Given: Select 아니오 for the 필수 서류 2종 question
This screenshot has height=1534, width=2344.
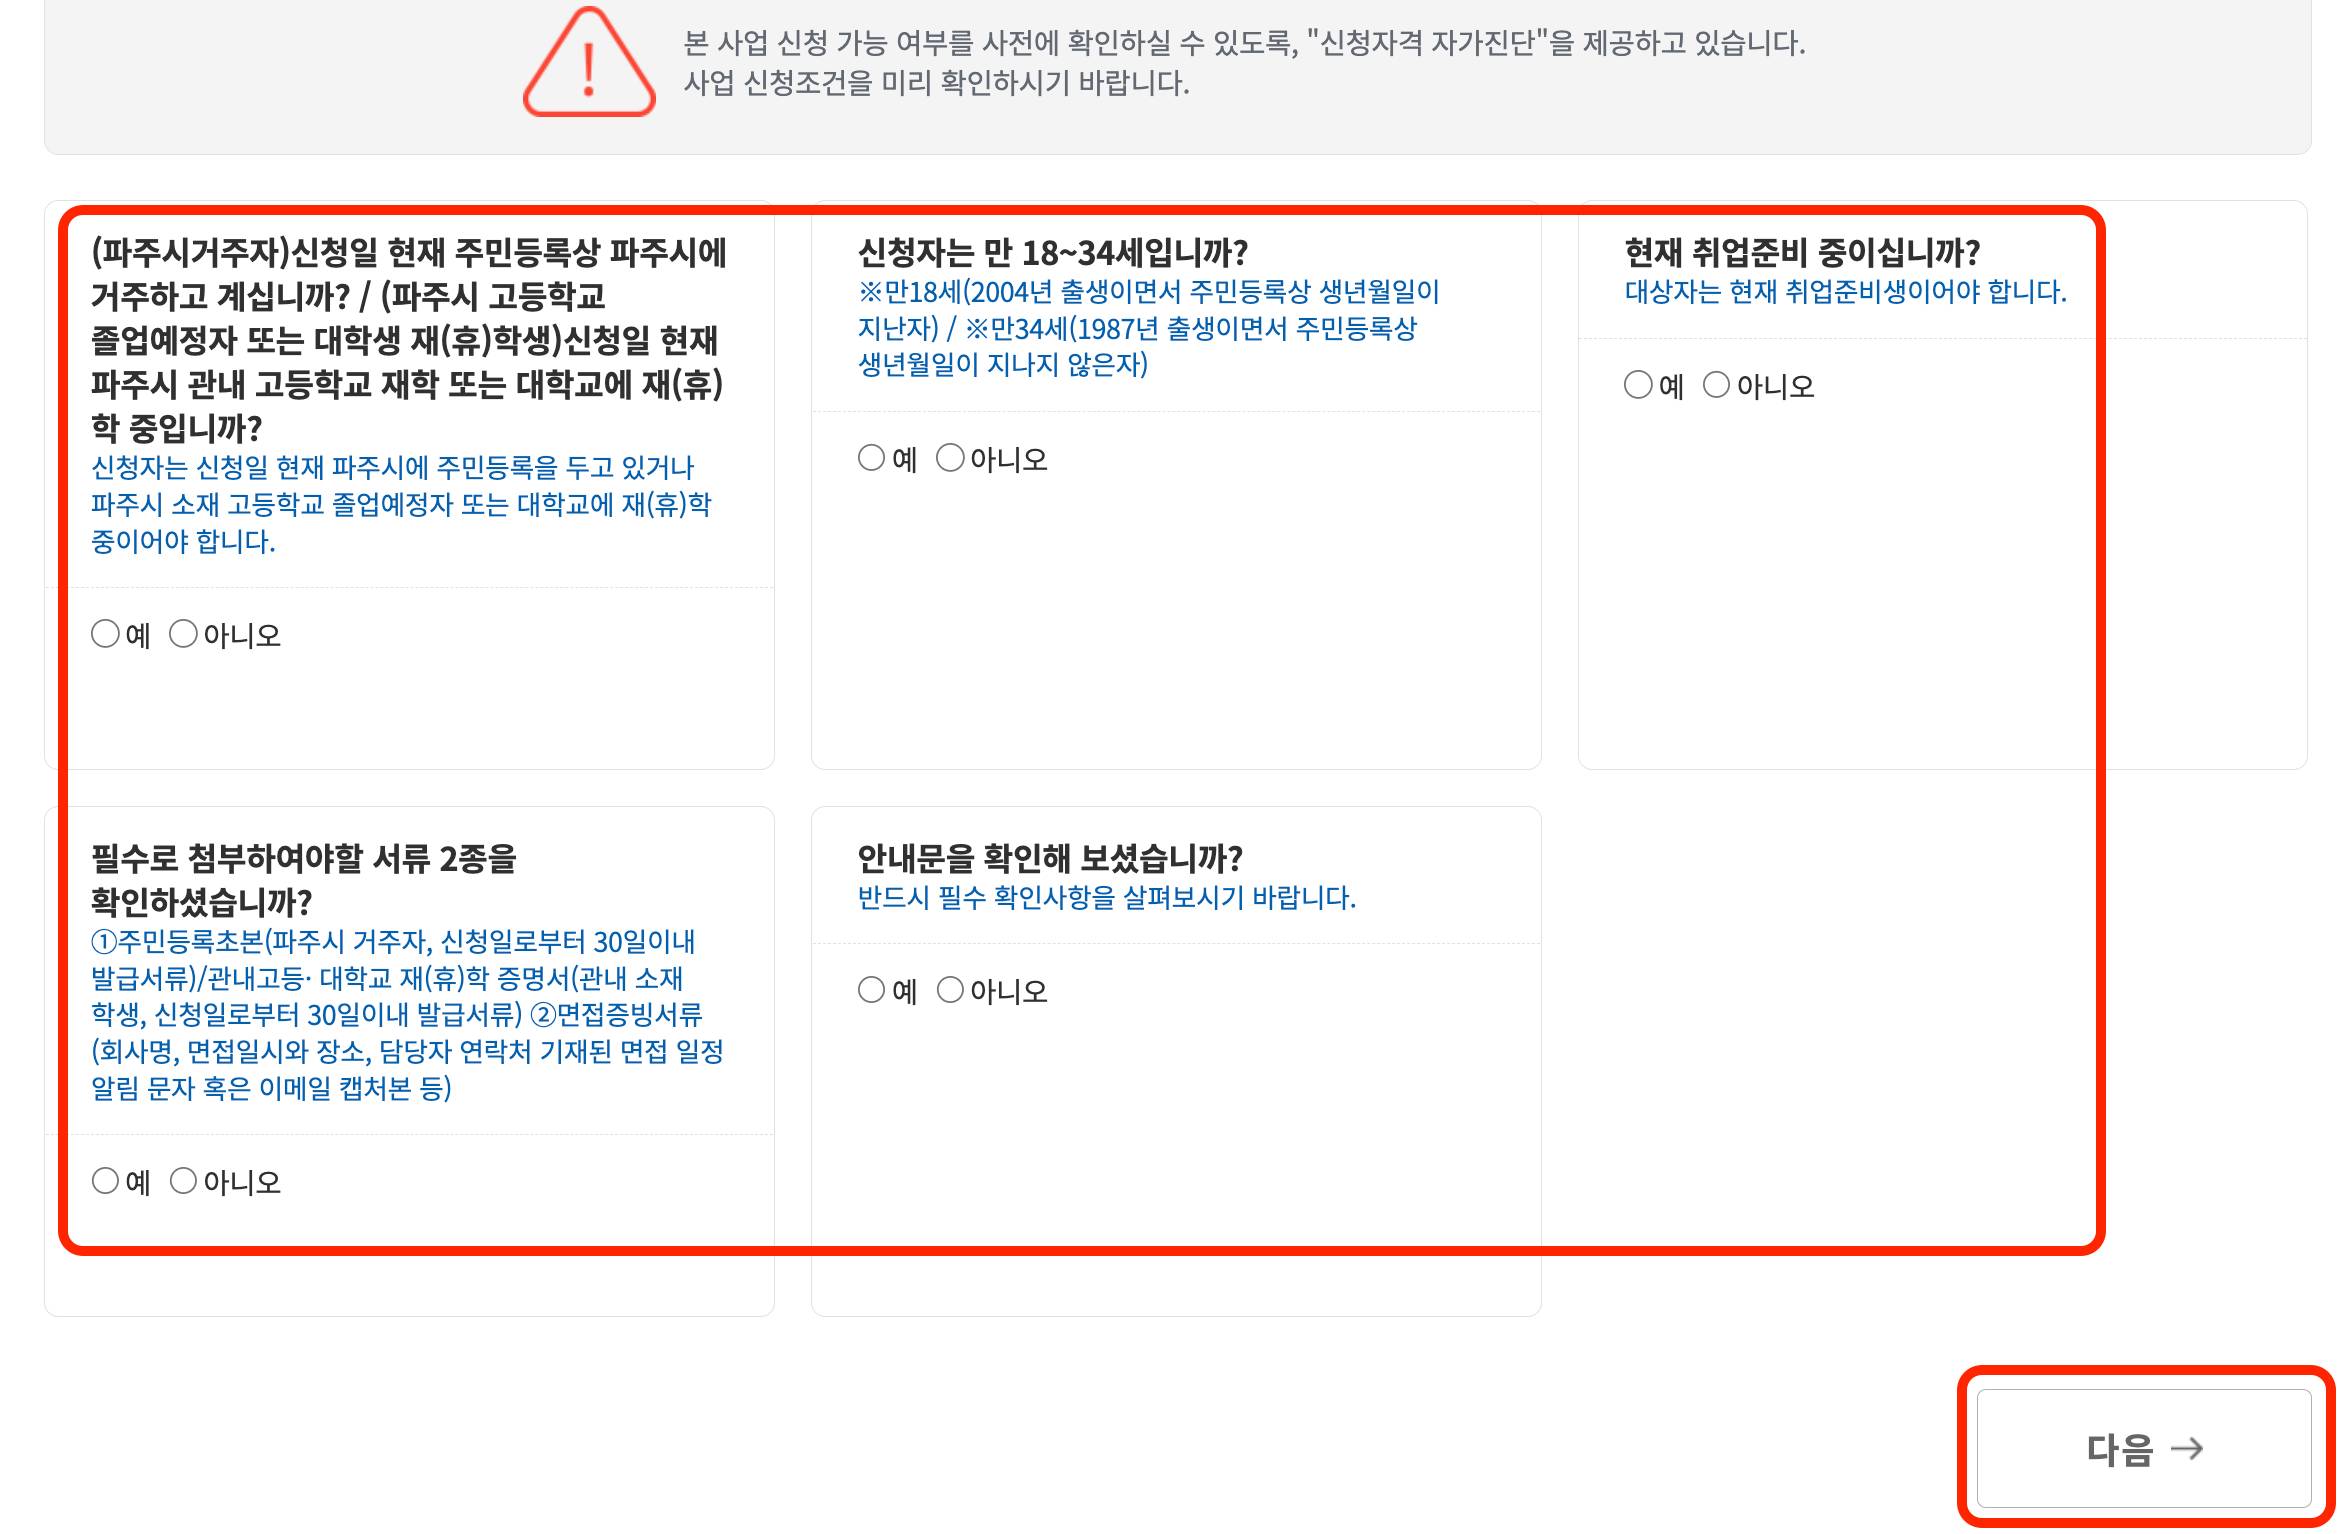Looking at the screenshot, I should 184,1183.
